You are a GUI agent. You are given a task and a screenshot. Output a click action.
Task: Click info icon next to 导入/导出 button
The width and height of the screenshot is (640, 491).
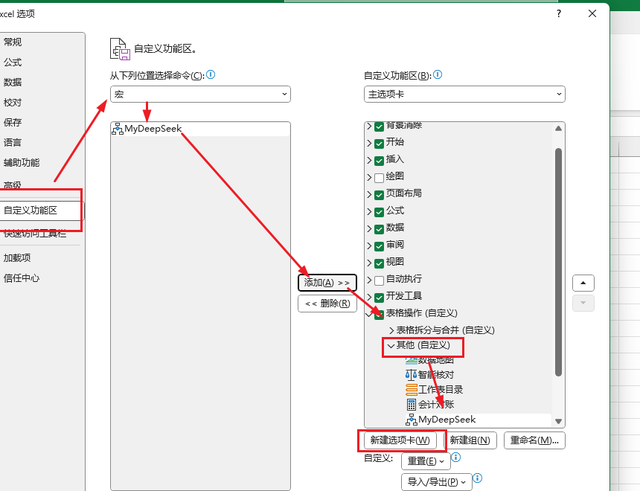pyautogui.click(x=478, y=478)
